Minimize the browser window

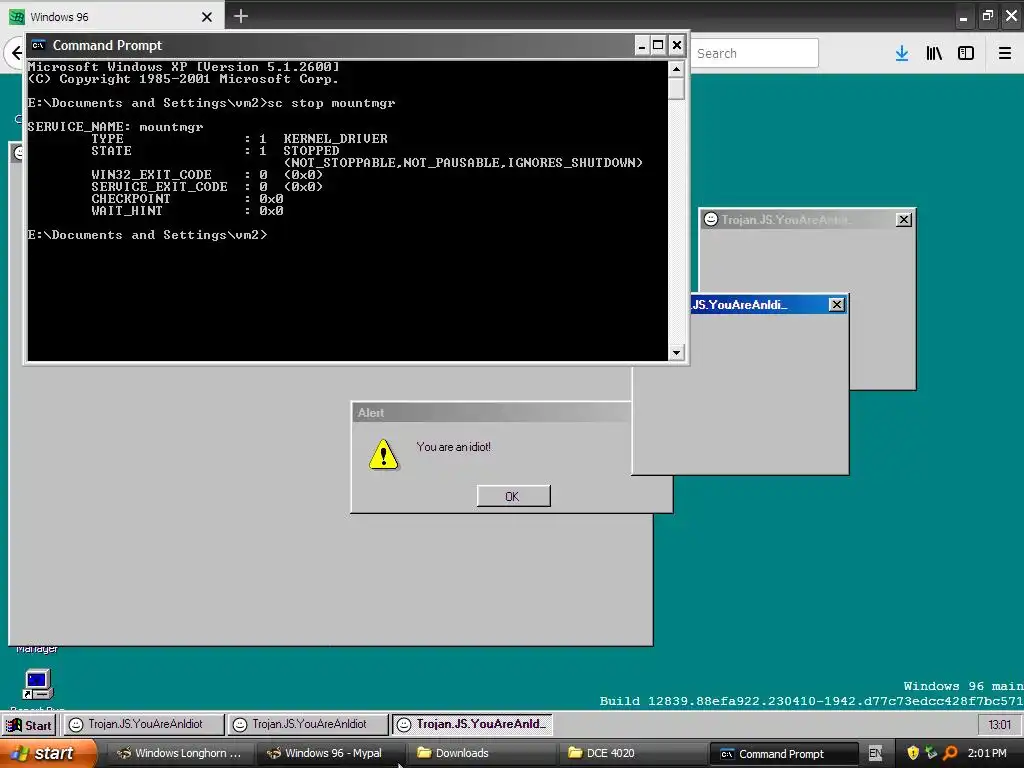[963, 17]
